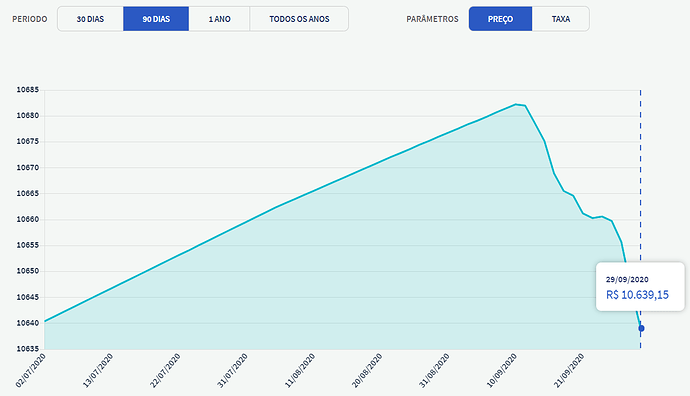Click the 29/09/2020 date in tooltip
This screenshot has width=690, height=396.
(627, 279)
